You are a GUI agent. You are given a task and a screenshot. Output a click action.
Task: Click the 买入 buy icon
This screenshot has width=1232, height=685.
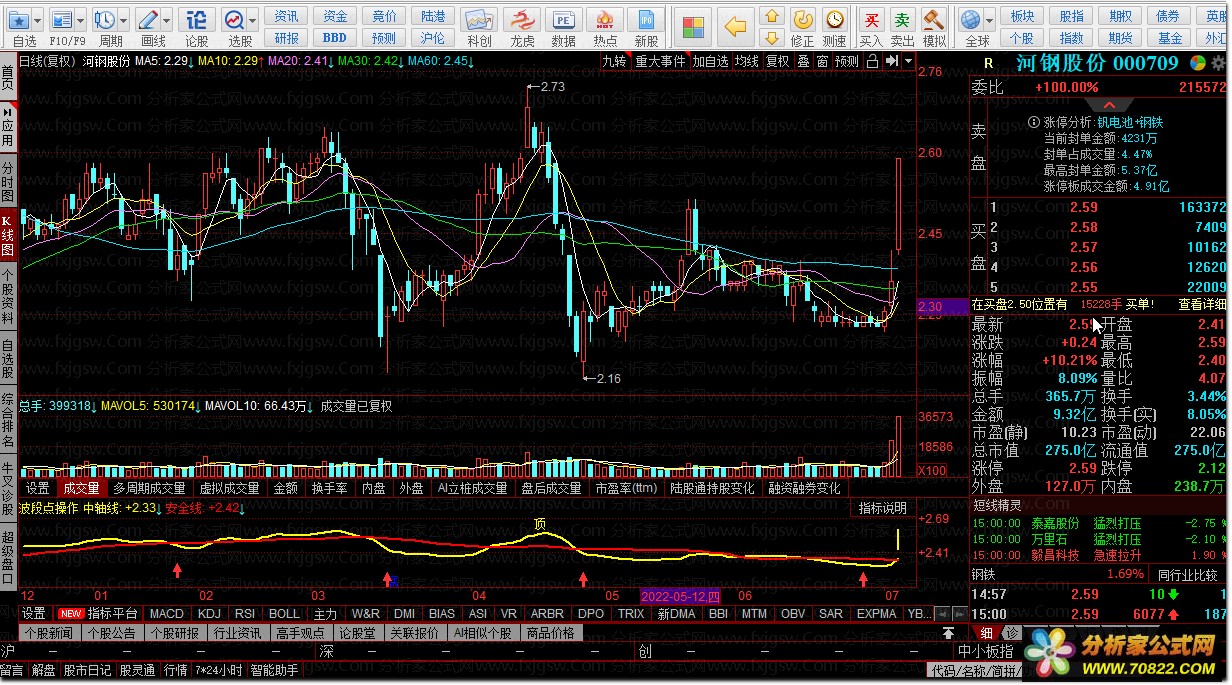872,19
